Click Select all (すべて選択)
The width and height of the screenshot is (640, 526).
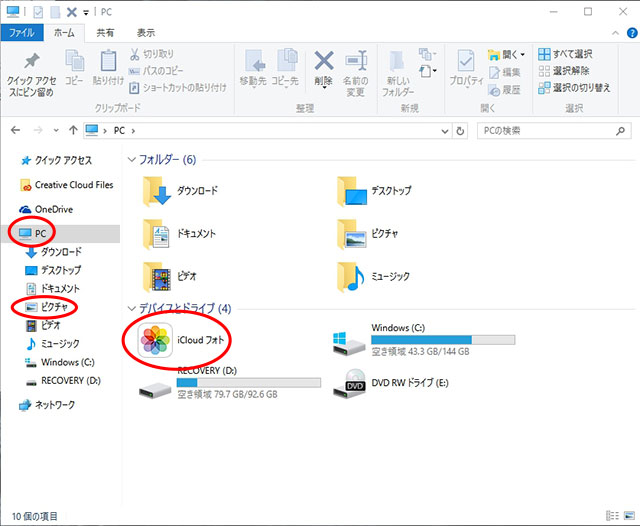point(565,54)
